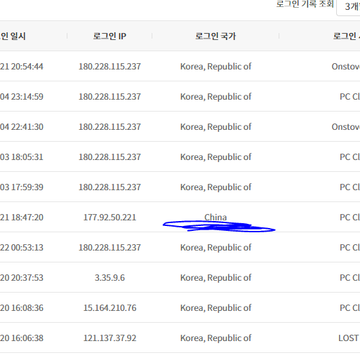Click the country cell in the 15.164.210.76 row
Image resolution: width=360 pixels, height=360 pixels.
click(216, 308)
